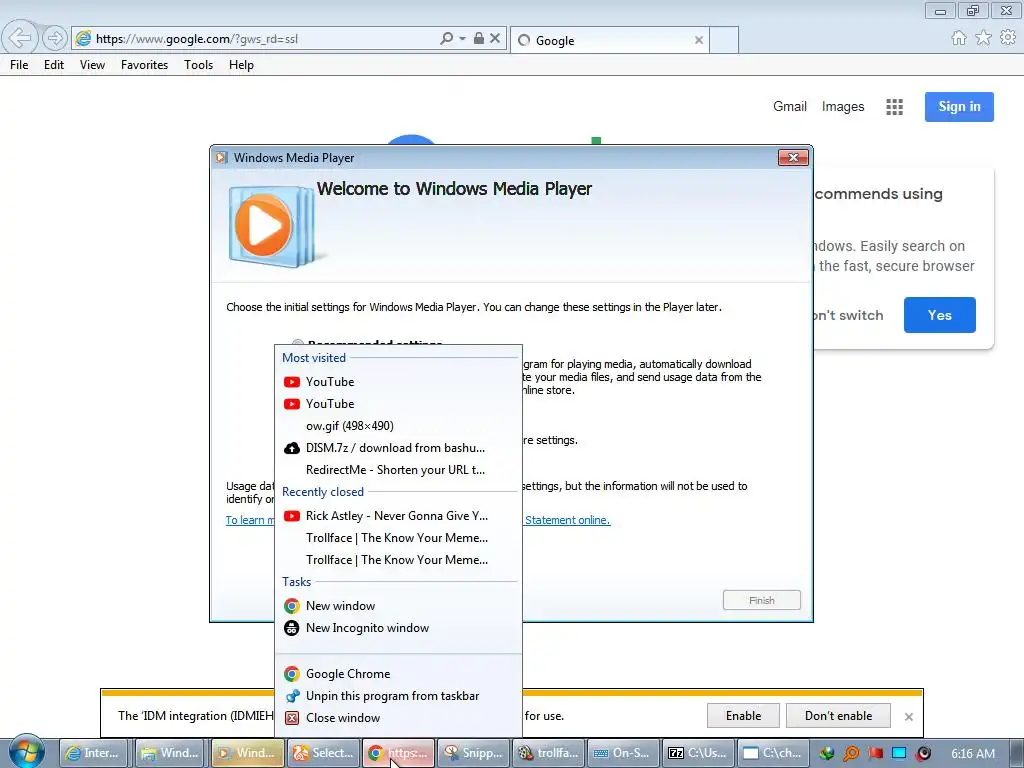
Task: Click the orange magnifier tray icon
Action: 851,754
